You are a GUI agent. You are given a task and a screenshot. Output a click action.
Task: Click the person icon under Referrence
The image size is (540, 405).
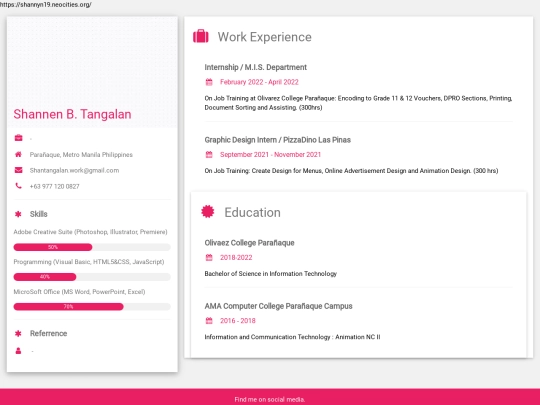(18, 351)
